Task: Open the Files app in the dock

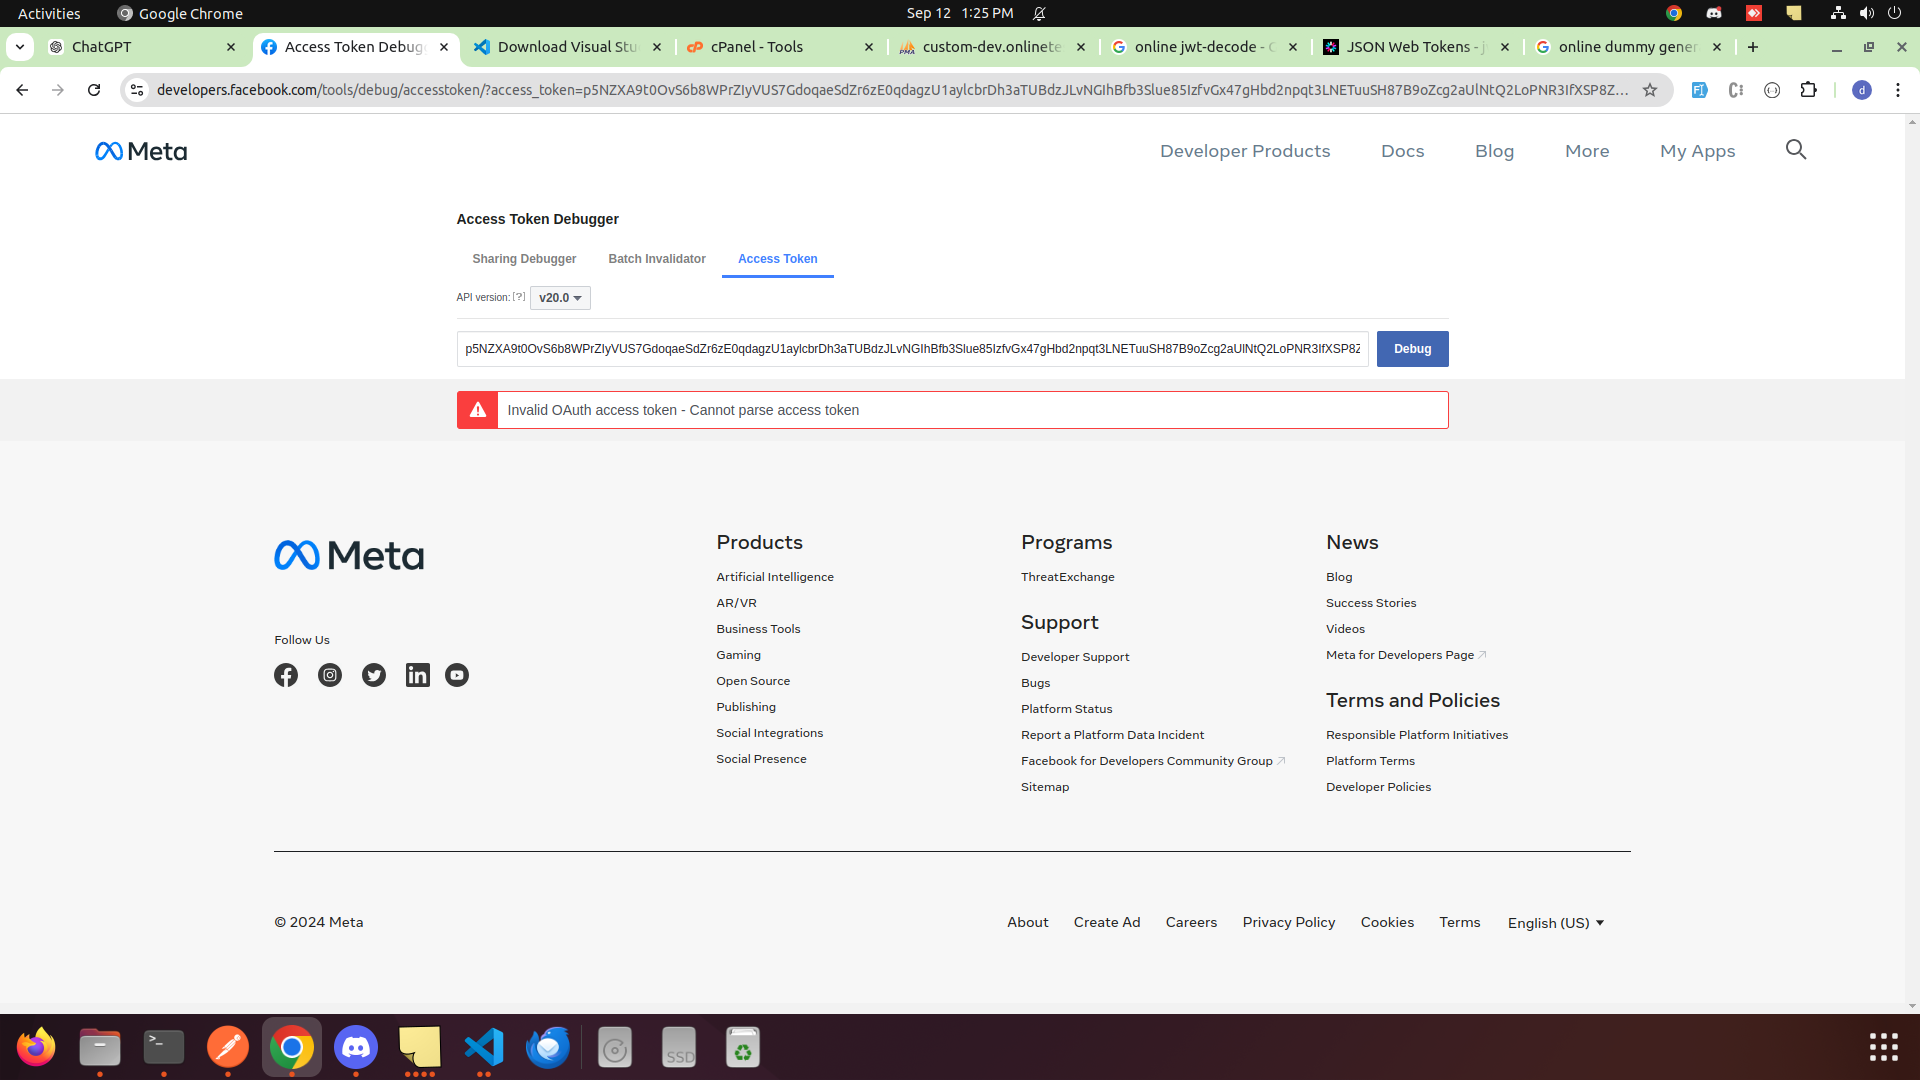Action: coord(100,1047)
